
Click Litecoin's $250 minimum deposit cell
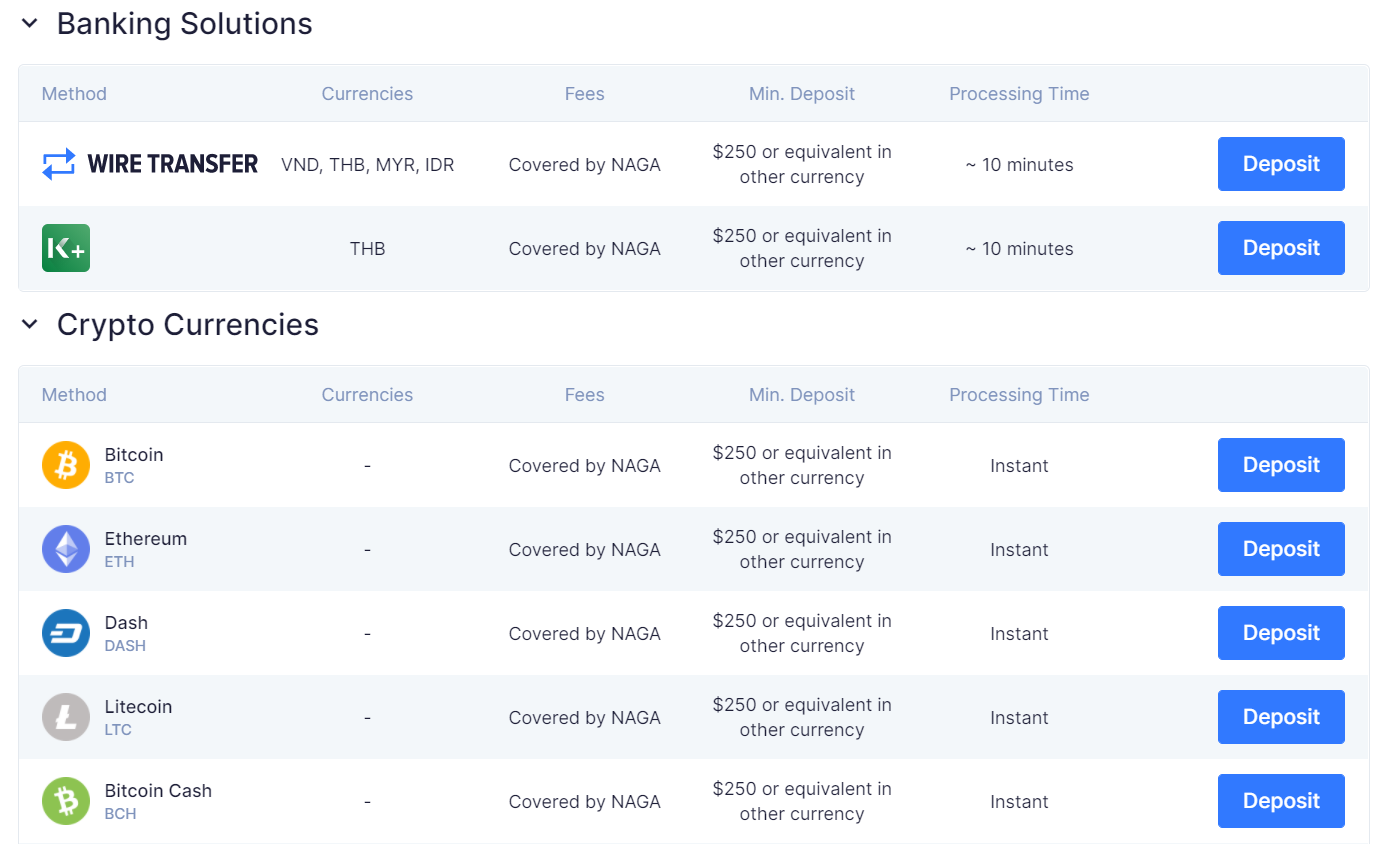coord(802,717)
